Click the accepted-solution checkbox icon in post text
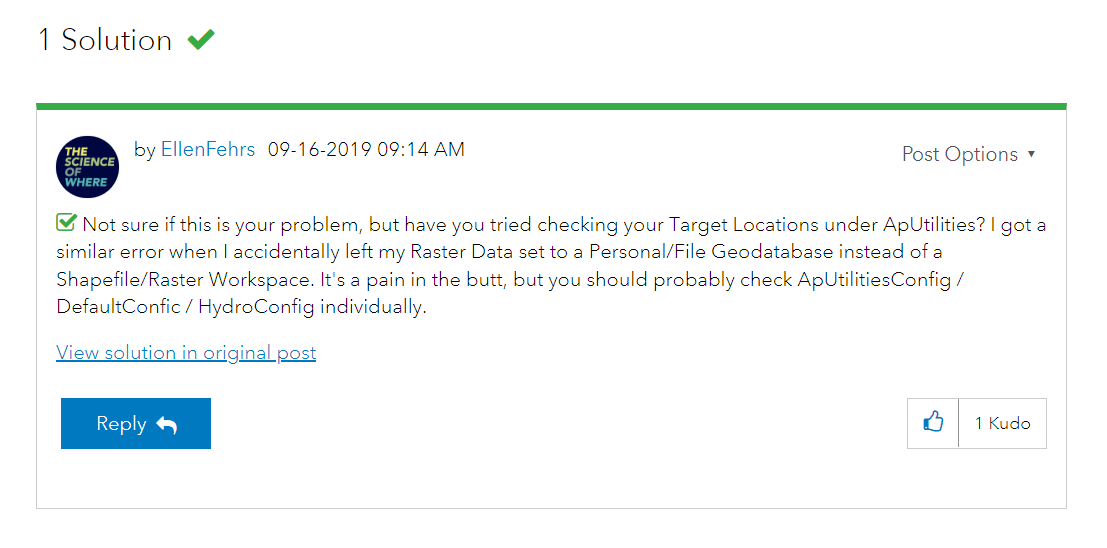 coord(67,222)
